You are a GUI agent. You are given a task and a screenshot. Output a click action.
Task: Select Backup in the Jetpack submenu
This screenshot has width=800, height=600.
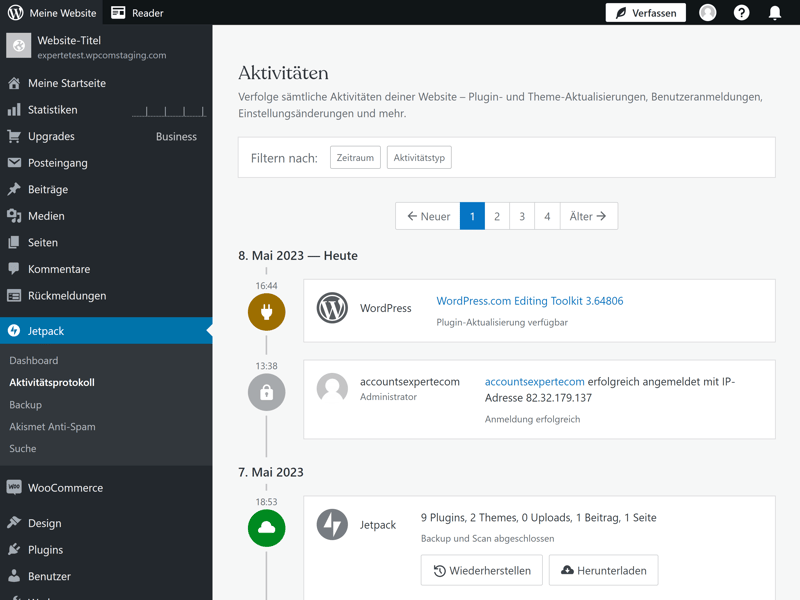[x=26, y=404]
